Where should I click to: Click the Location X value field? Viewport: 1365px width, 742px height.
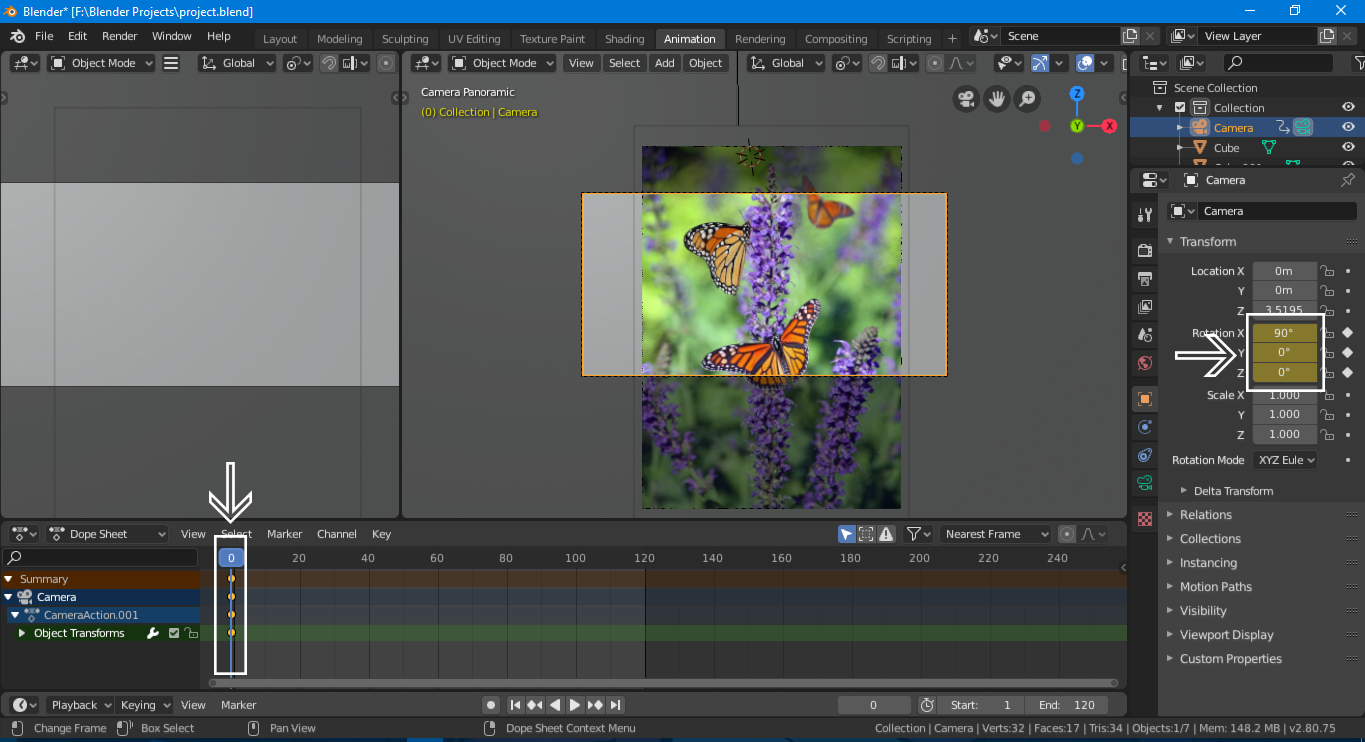pyautogui.click(x=1284, y=271)
